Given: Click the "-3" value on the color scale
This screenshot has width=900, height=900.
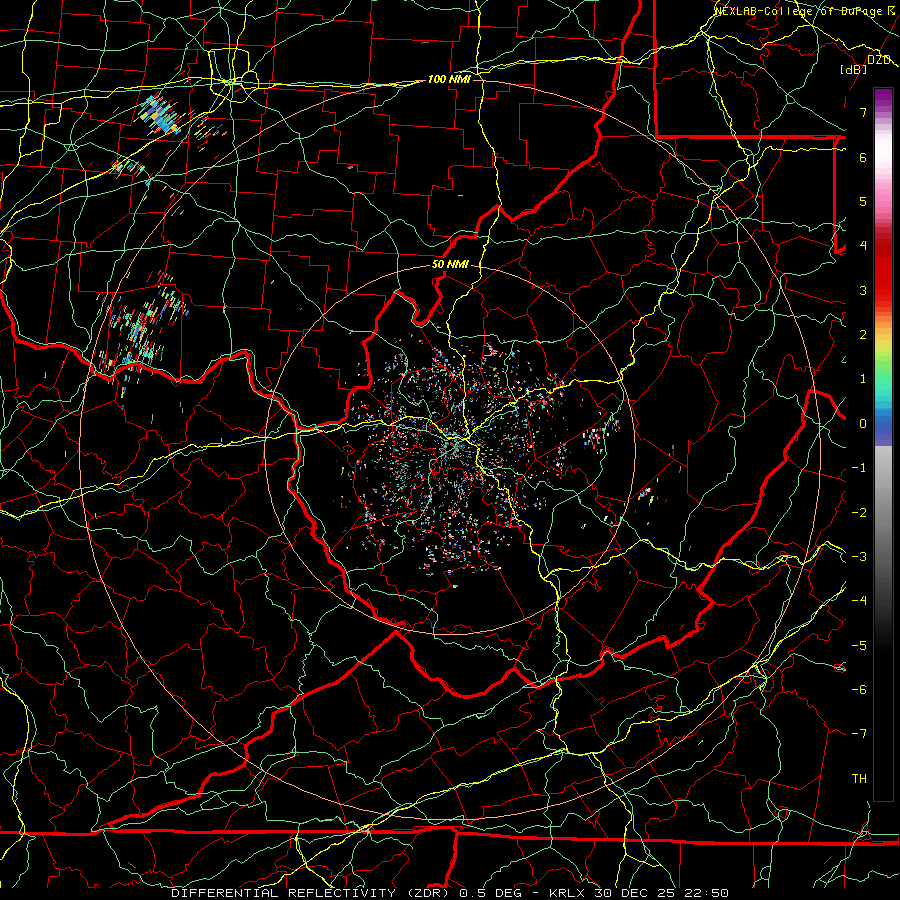Looking at the screenshot, I should pos(859,557).
